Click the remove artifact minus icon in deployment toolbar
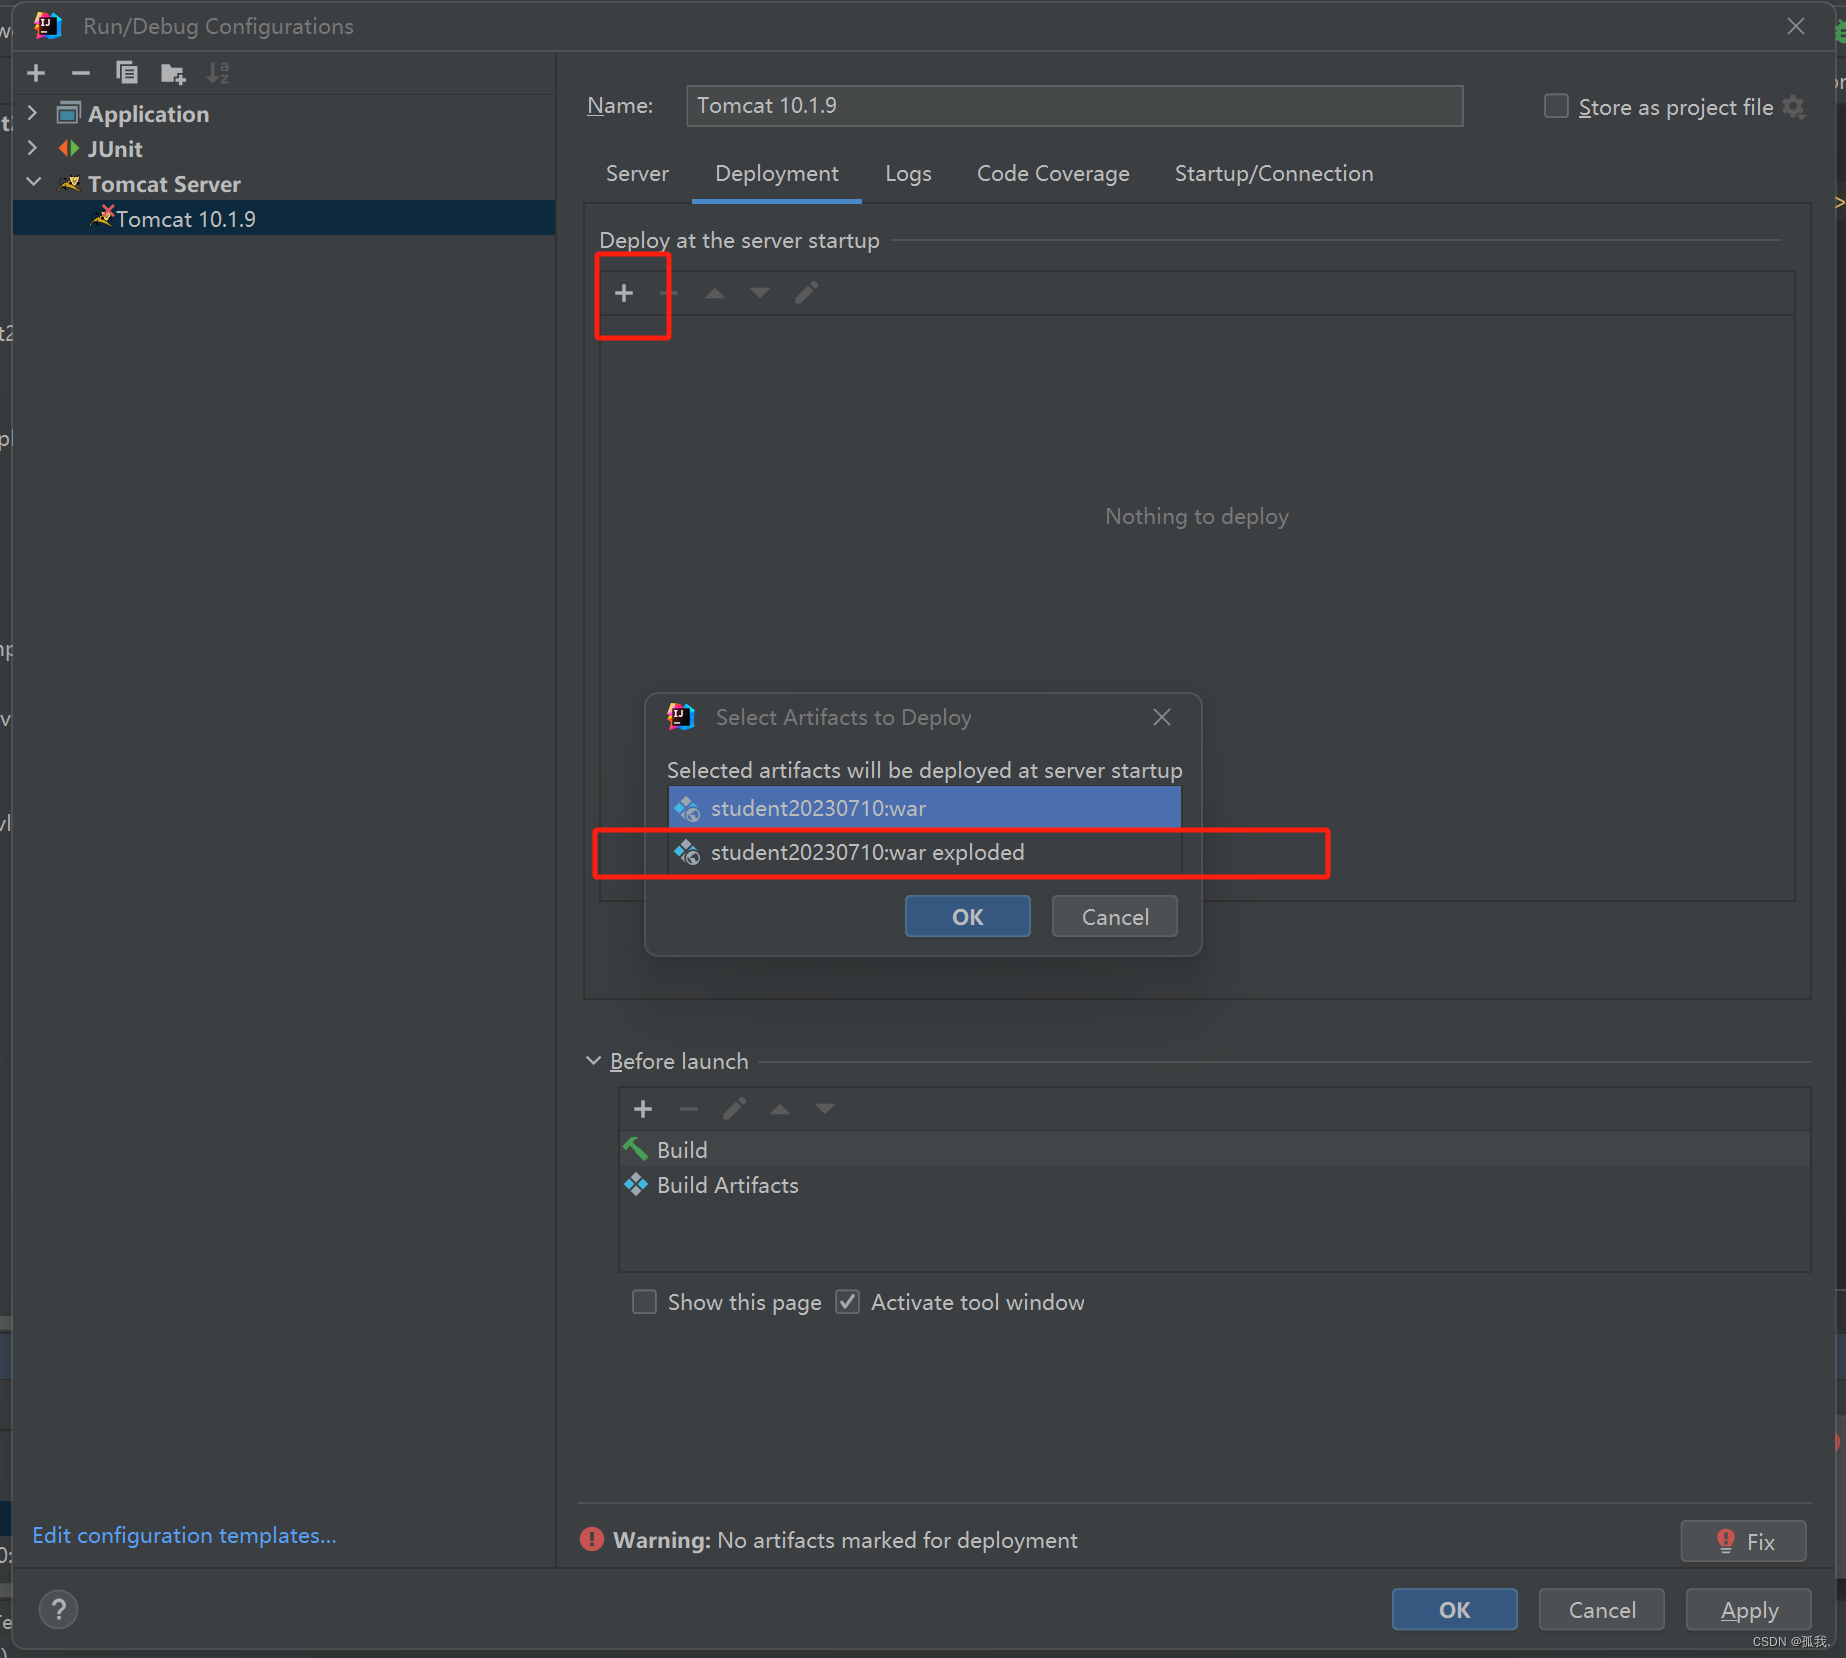The width and height of the screenshot is (1846, 1658). point(669,293)
